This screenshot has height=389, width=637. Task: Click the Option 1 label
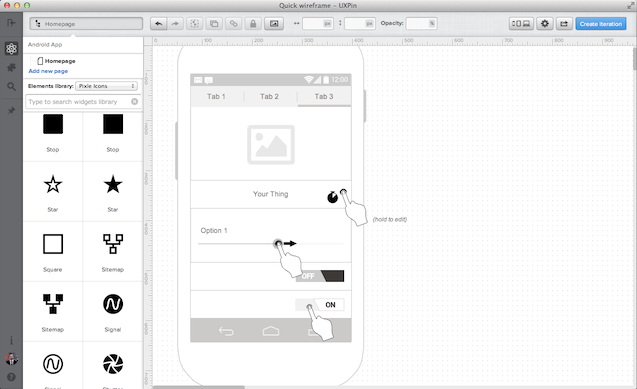pos(214,230)
